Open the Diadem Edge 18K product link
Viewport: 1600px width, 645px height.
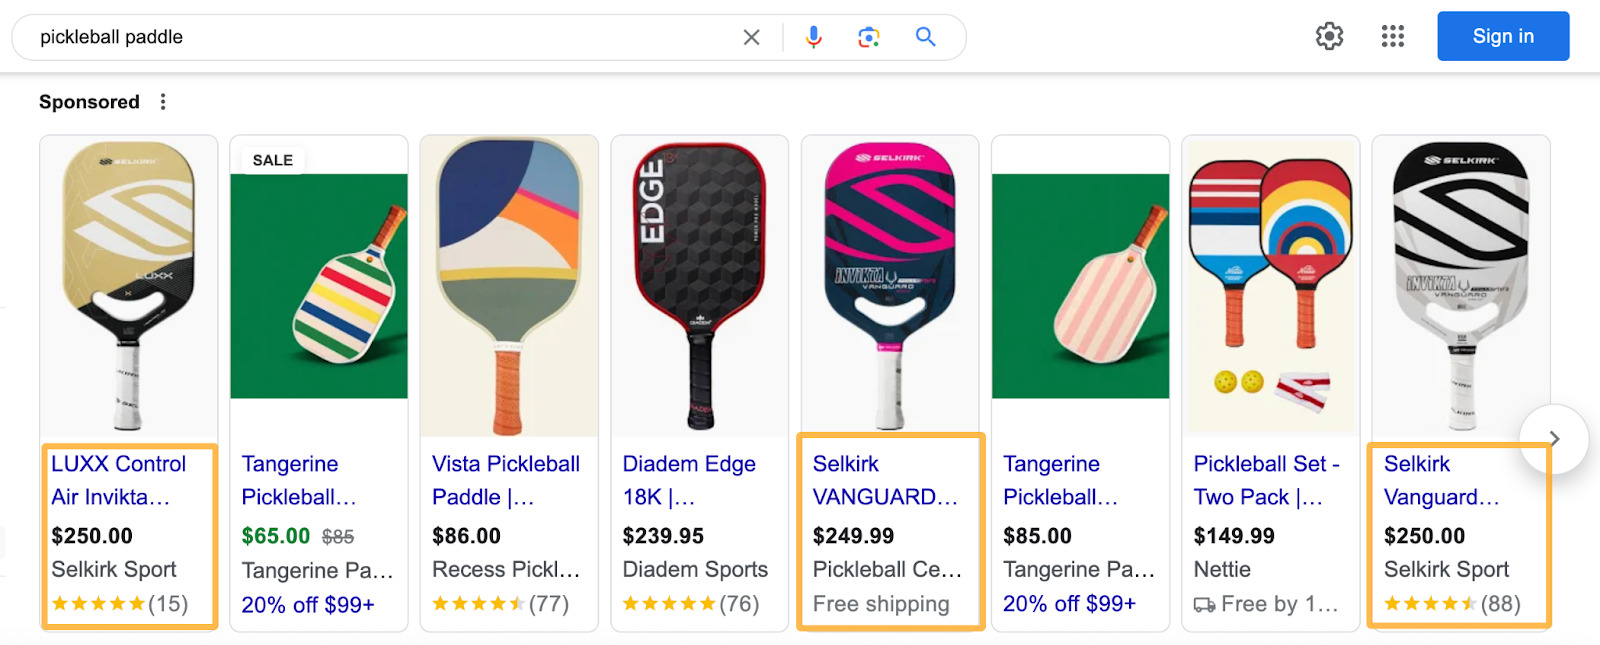(x=688, y=480)
